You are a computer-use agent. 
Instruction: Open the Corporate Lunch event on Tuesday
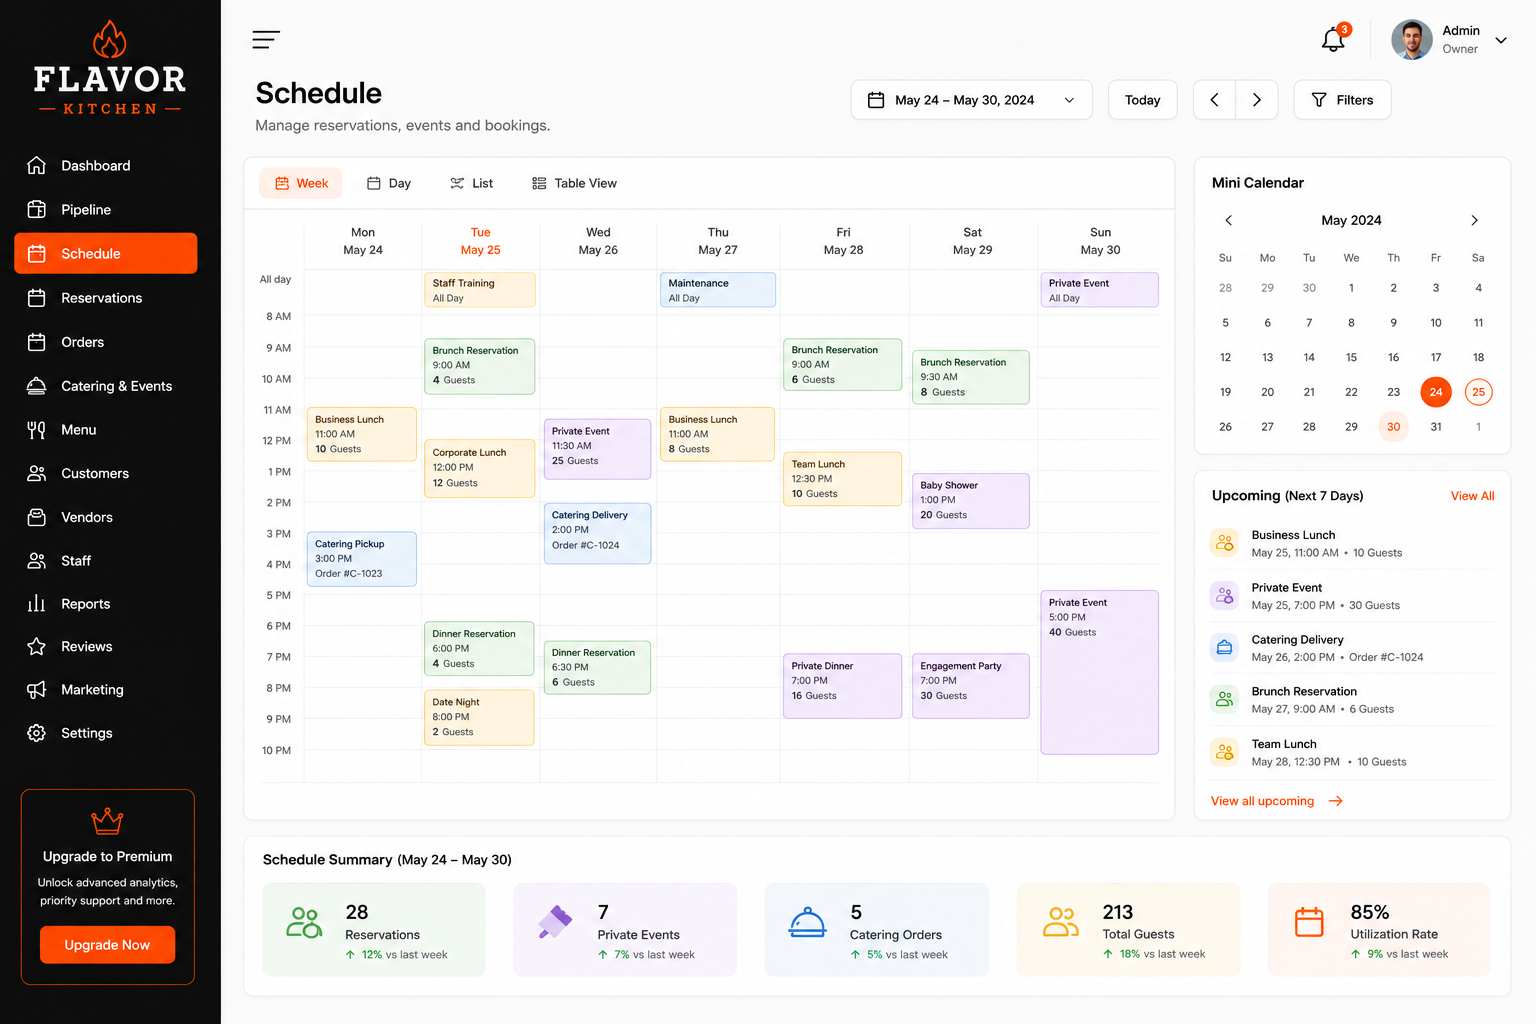point(480,468)
